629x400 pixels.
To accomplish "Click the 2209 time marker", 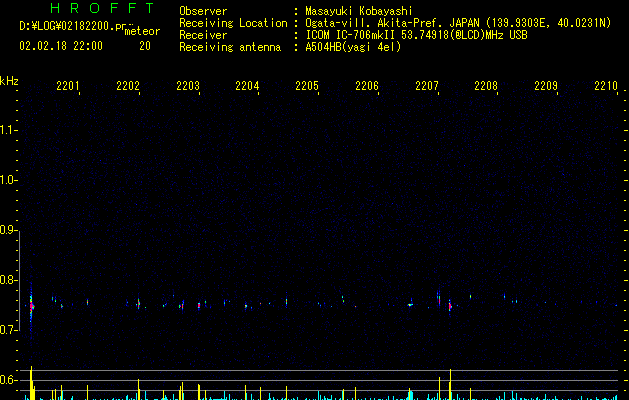I will coord(546,85).
